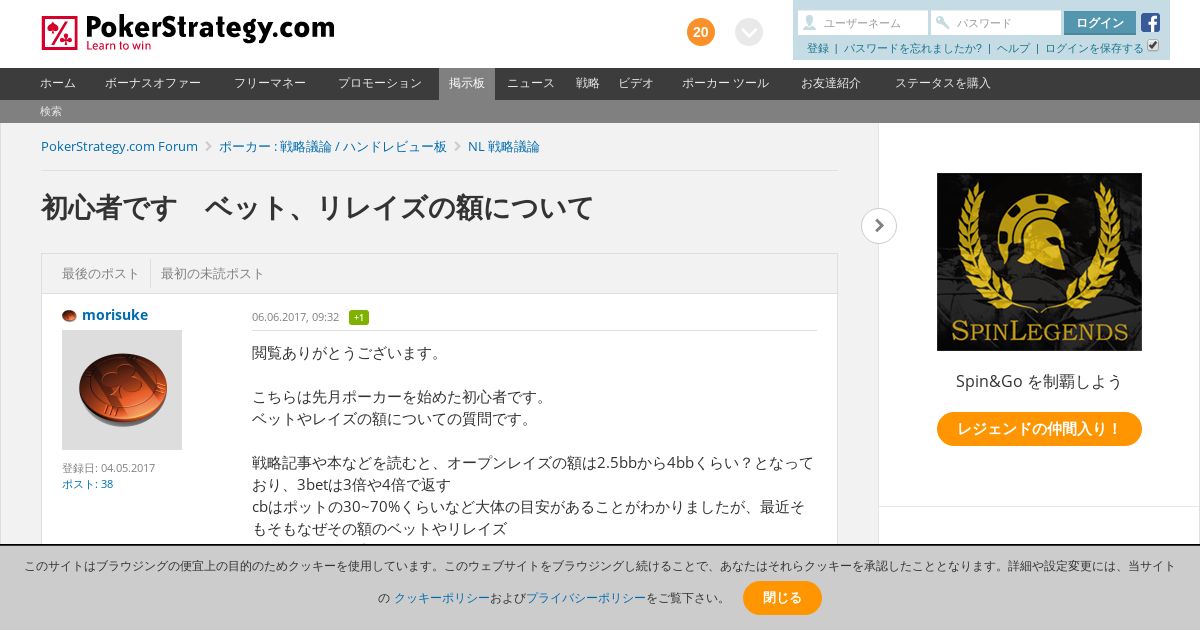Click the ポスト: 38 link

pos(87,484)
